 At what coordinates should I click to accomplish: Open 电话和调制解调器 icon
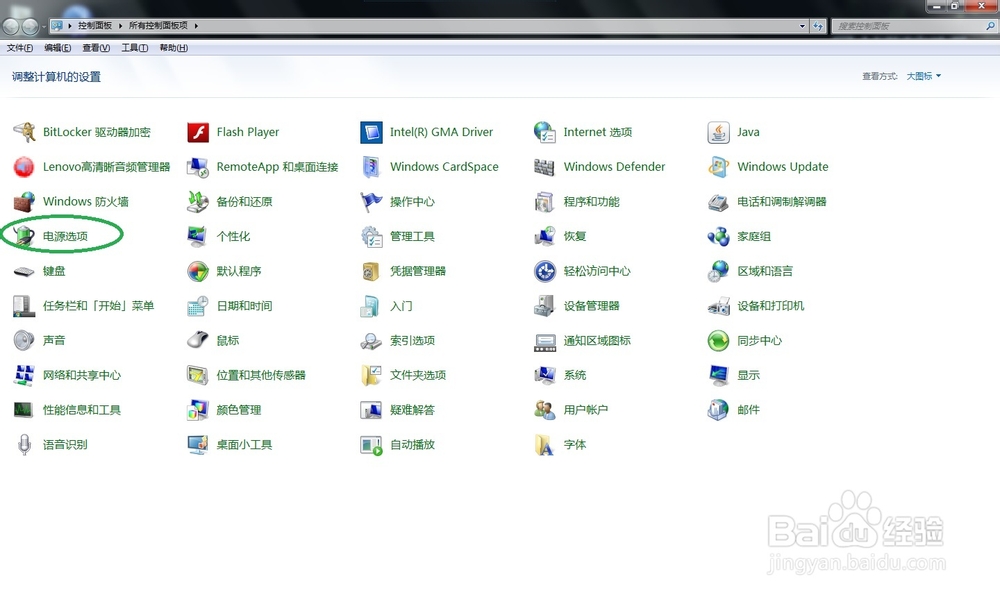coord(718,202)
